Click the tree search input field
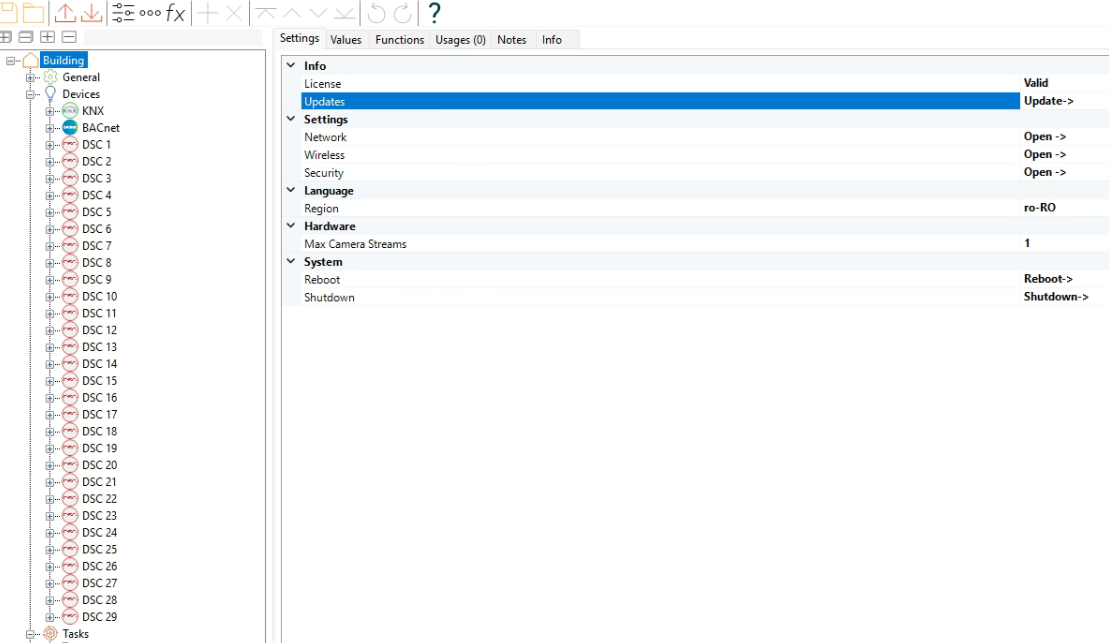Image resolution: width=1109 pixels, height=643 pixels. 173,37
